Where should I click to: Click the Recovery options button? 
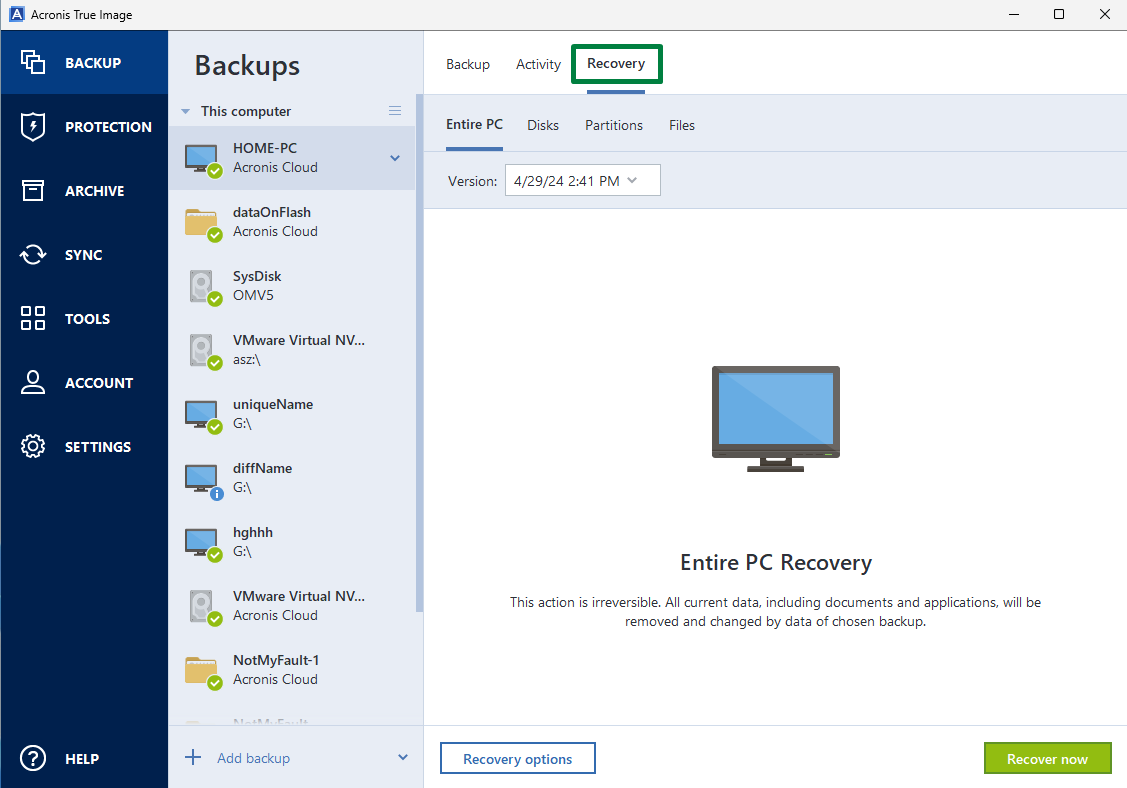[x=517, y=758]
